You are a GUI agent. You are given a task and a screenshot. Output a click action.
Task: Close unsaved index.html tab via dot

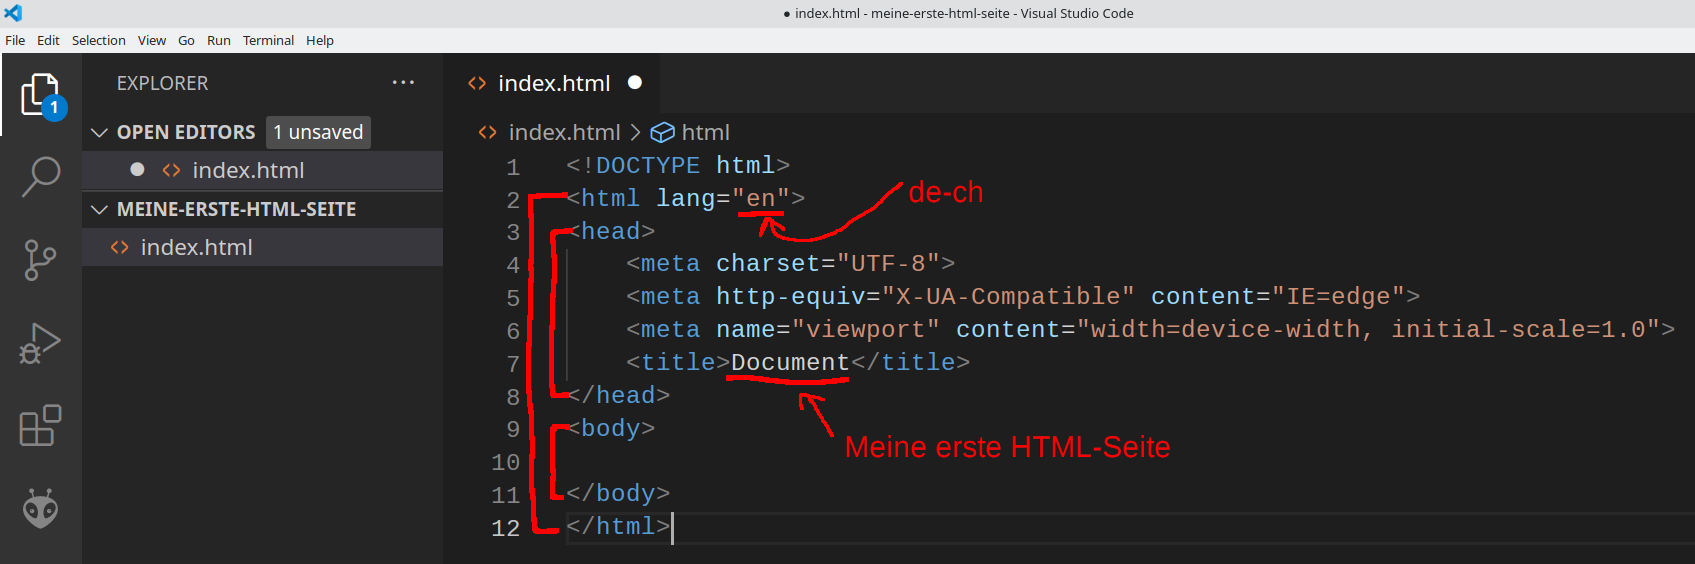635,83
